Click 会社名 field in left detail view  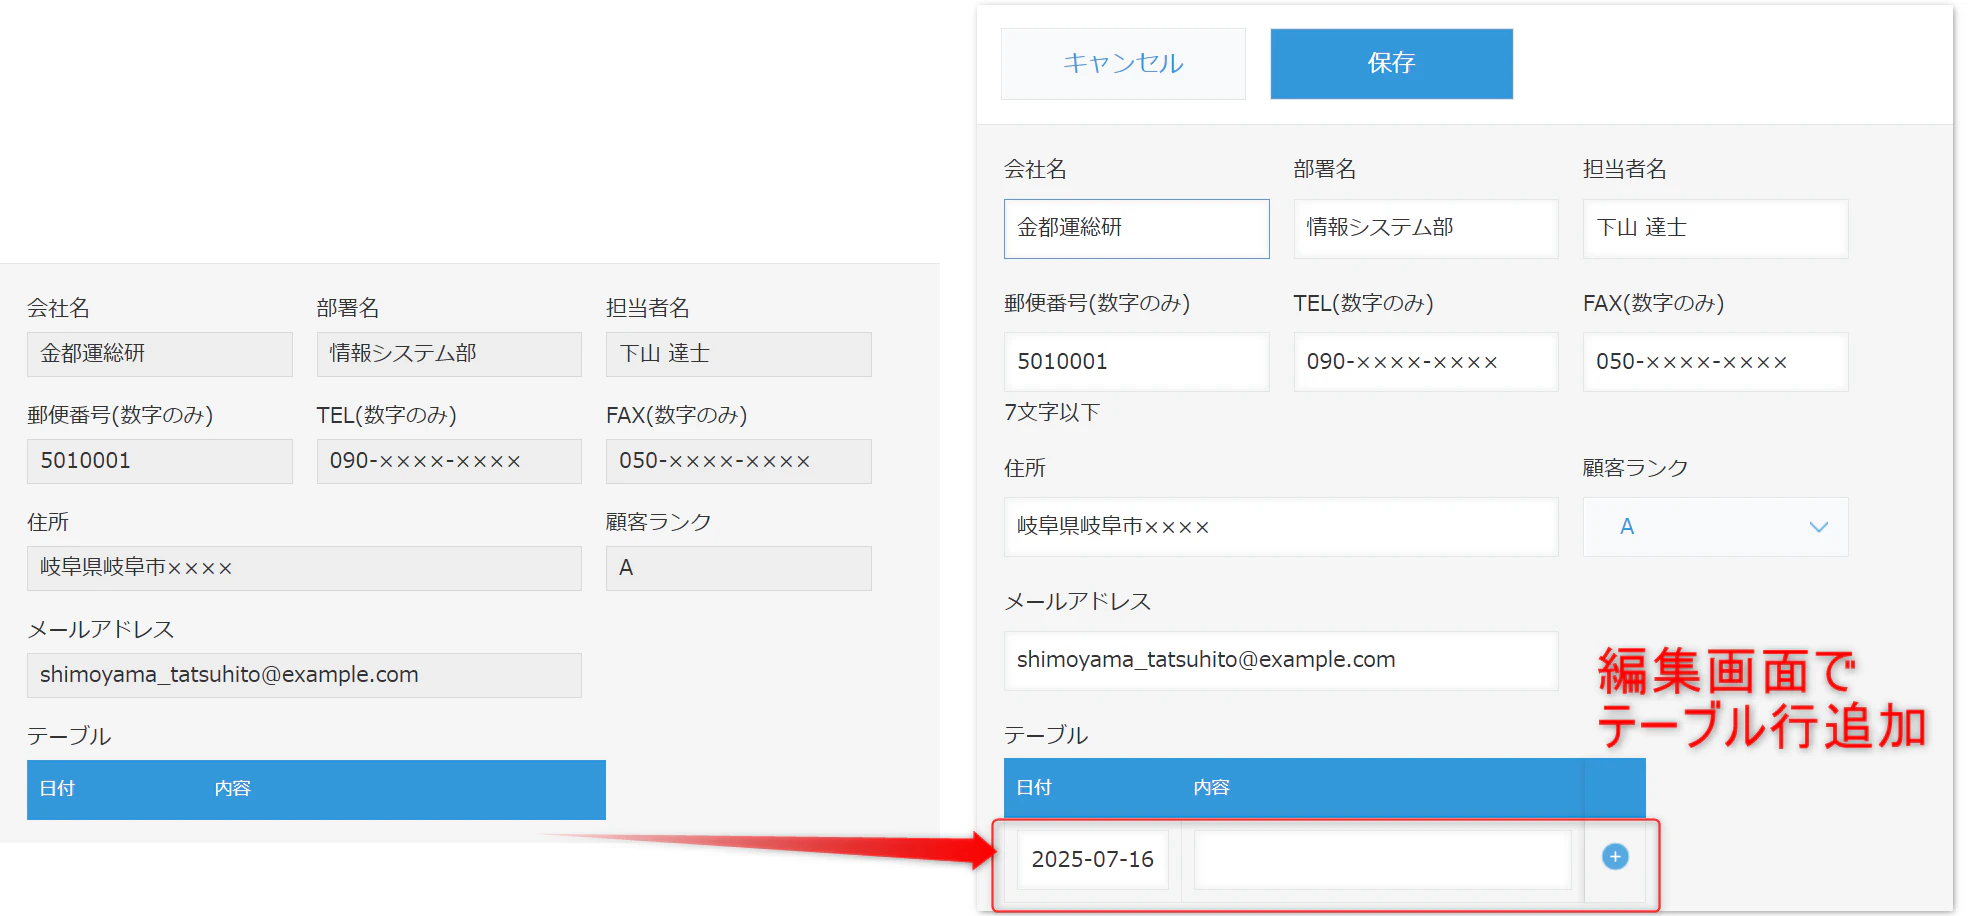tap(160, 354)
